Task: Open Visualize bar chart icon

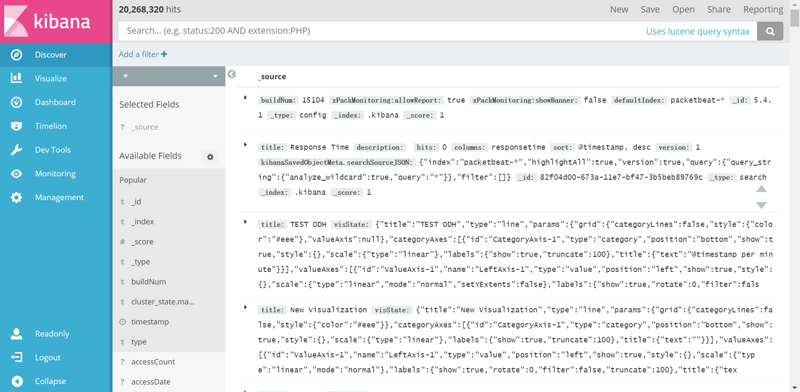Action: click(x=16, y=78)
